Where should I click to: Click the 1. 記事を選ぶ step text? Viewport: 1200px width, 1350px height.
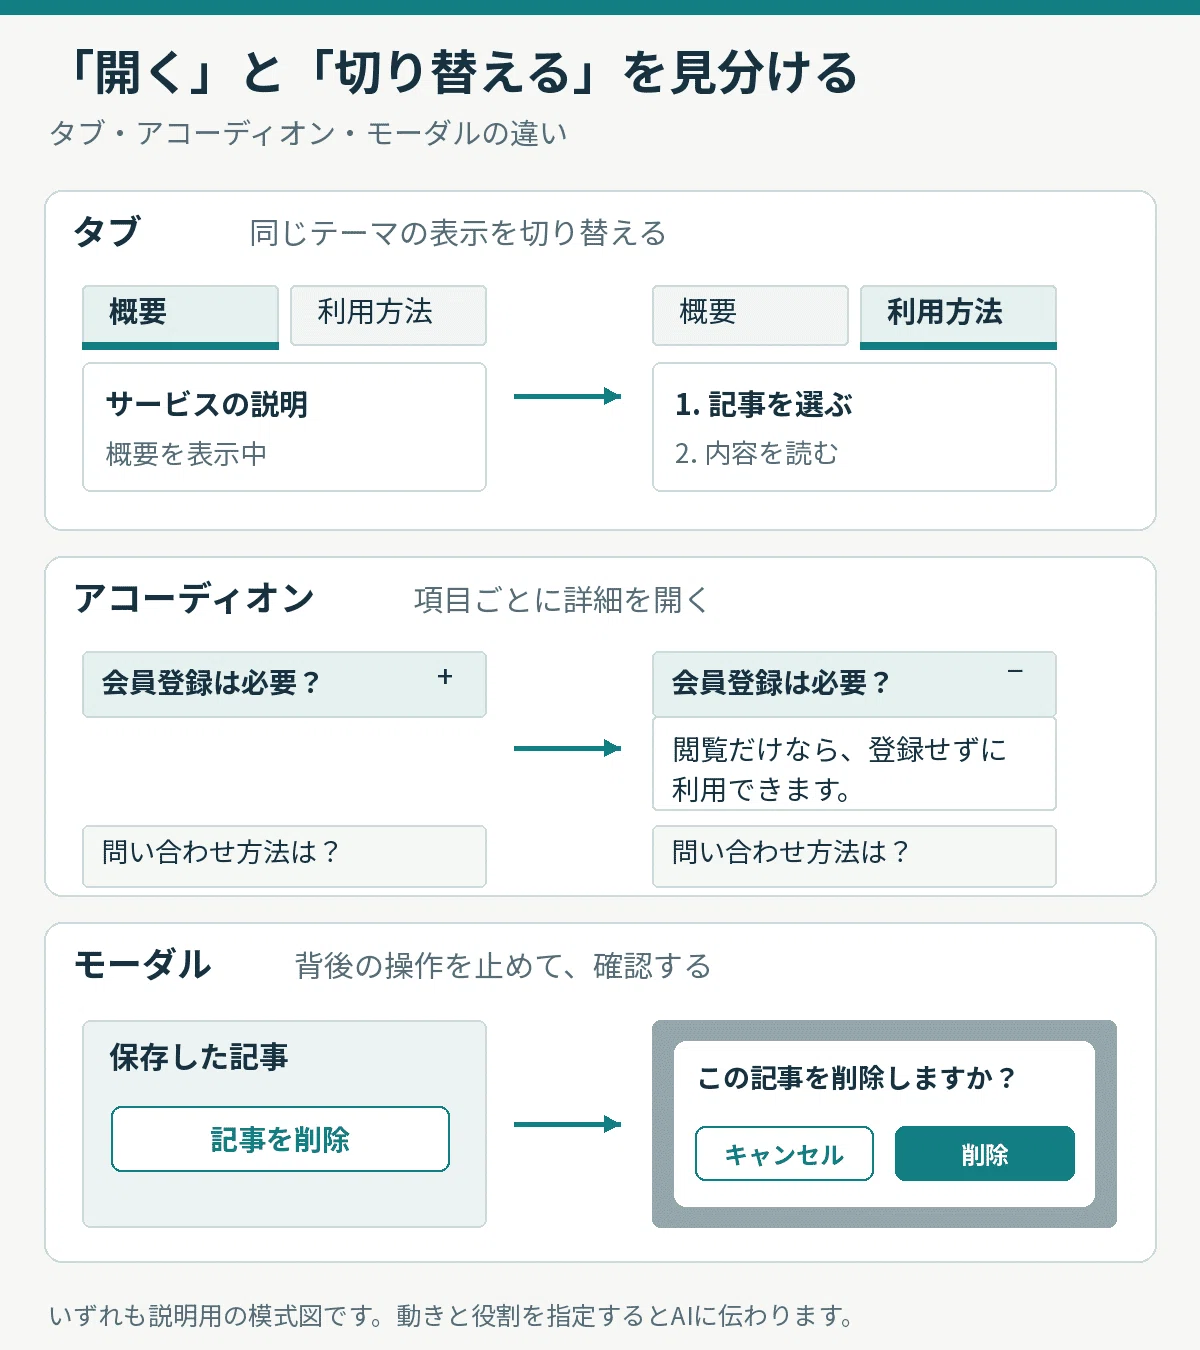(764, 405)
